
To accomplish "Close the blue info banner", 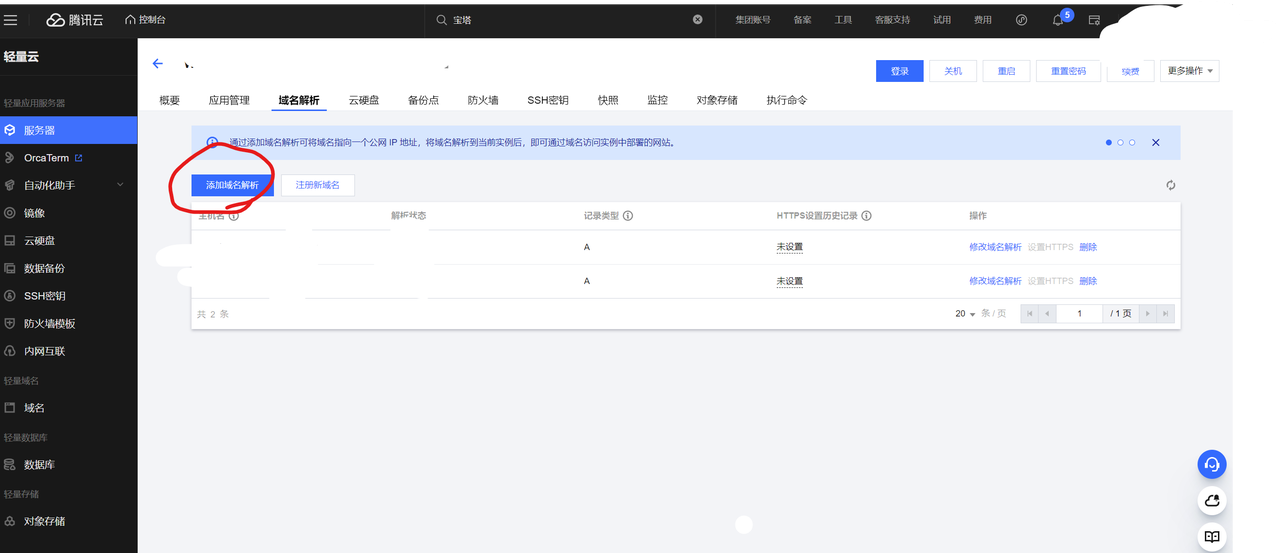I will (1156, 143).
